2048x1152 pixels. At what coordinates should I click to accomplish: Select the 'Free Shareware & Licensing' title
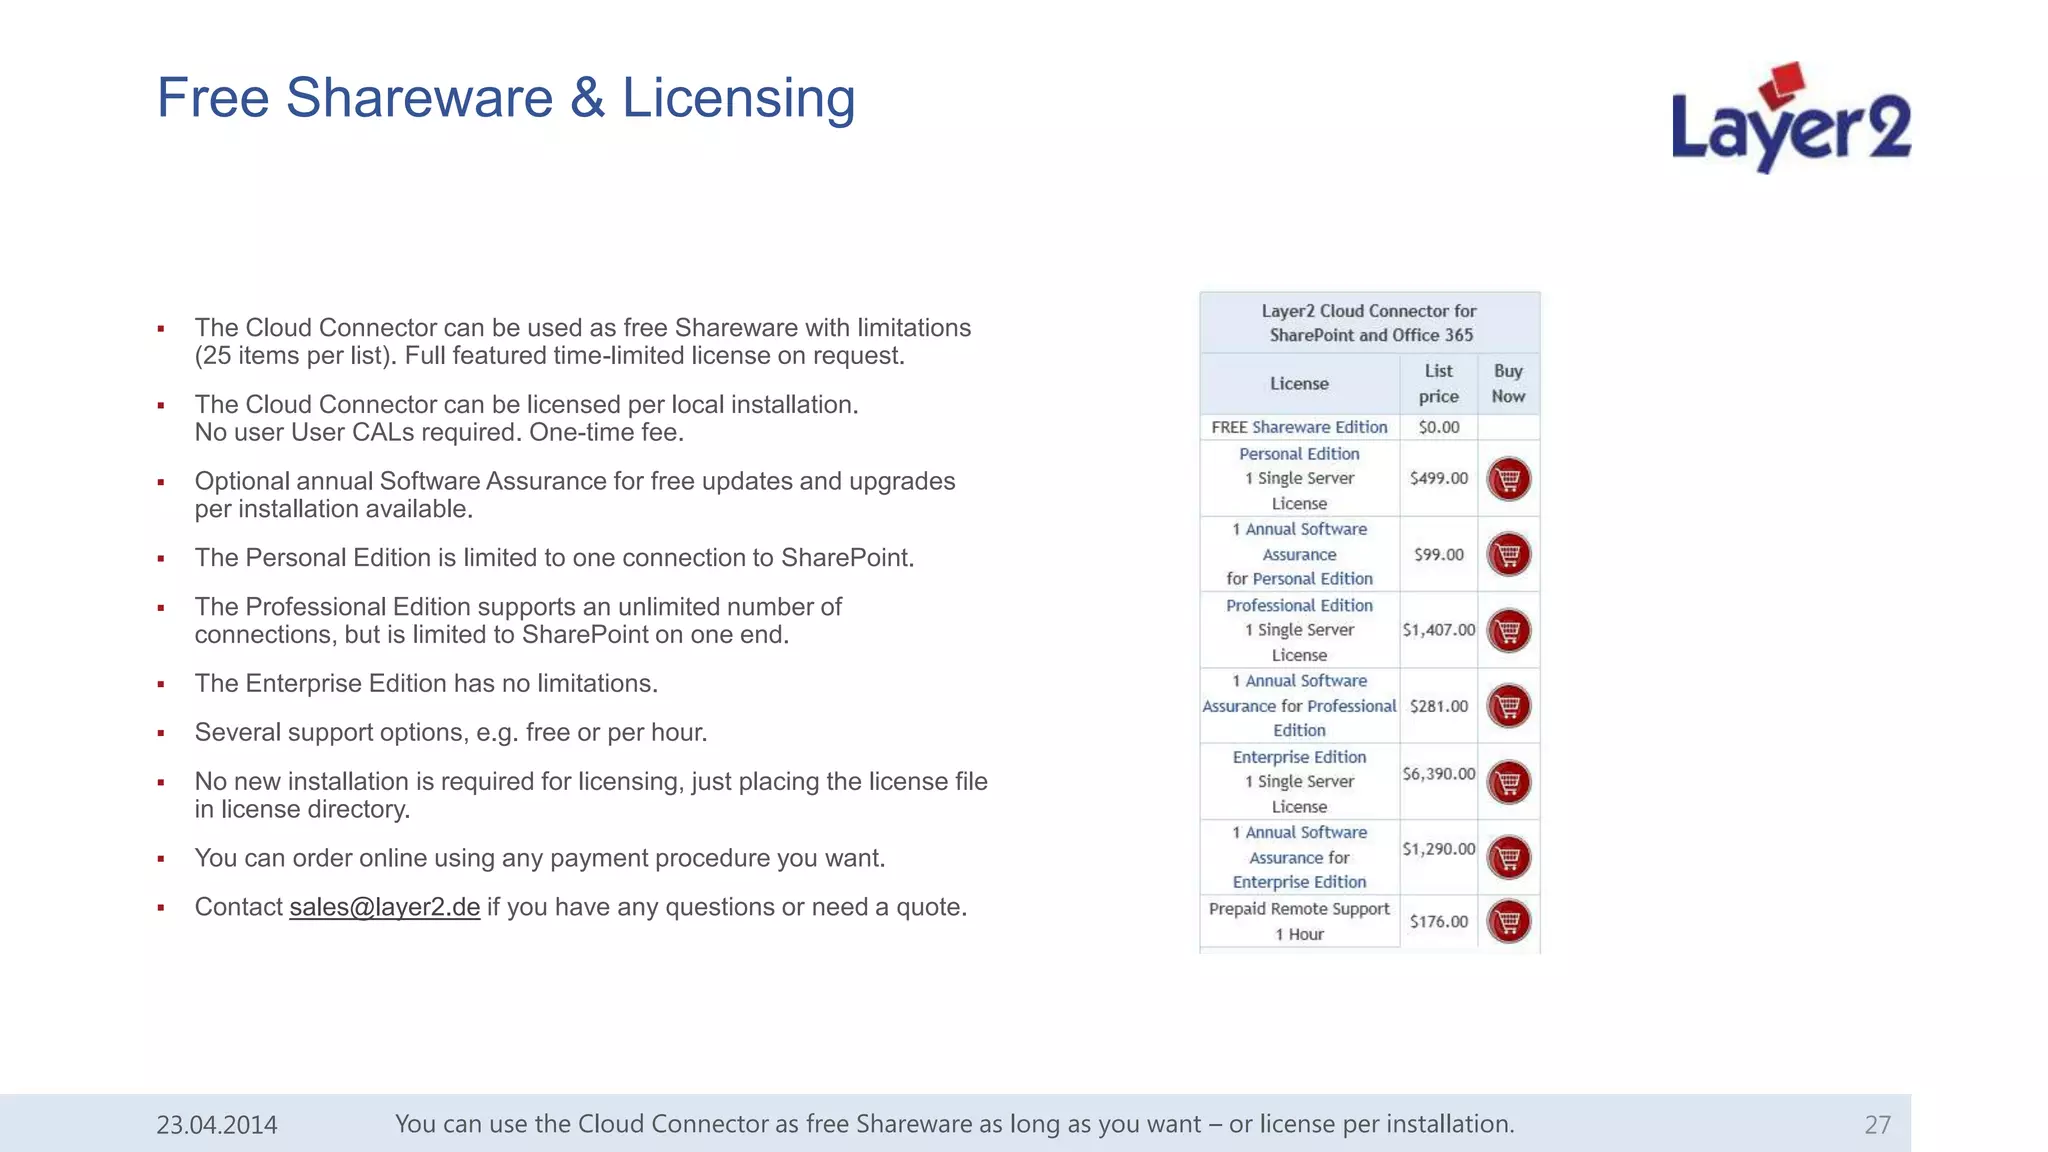point(506,98)
